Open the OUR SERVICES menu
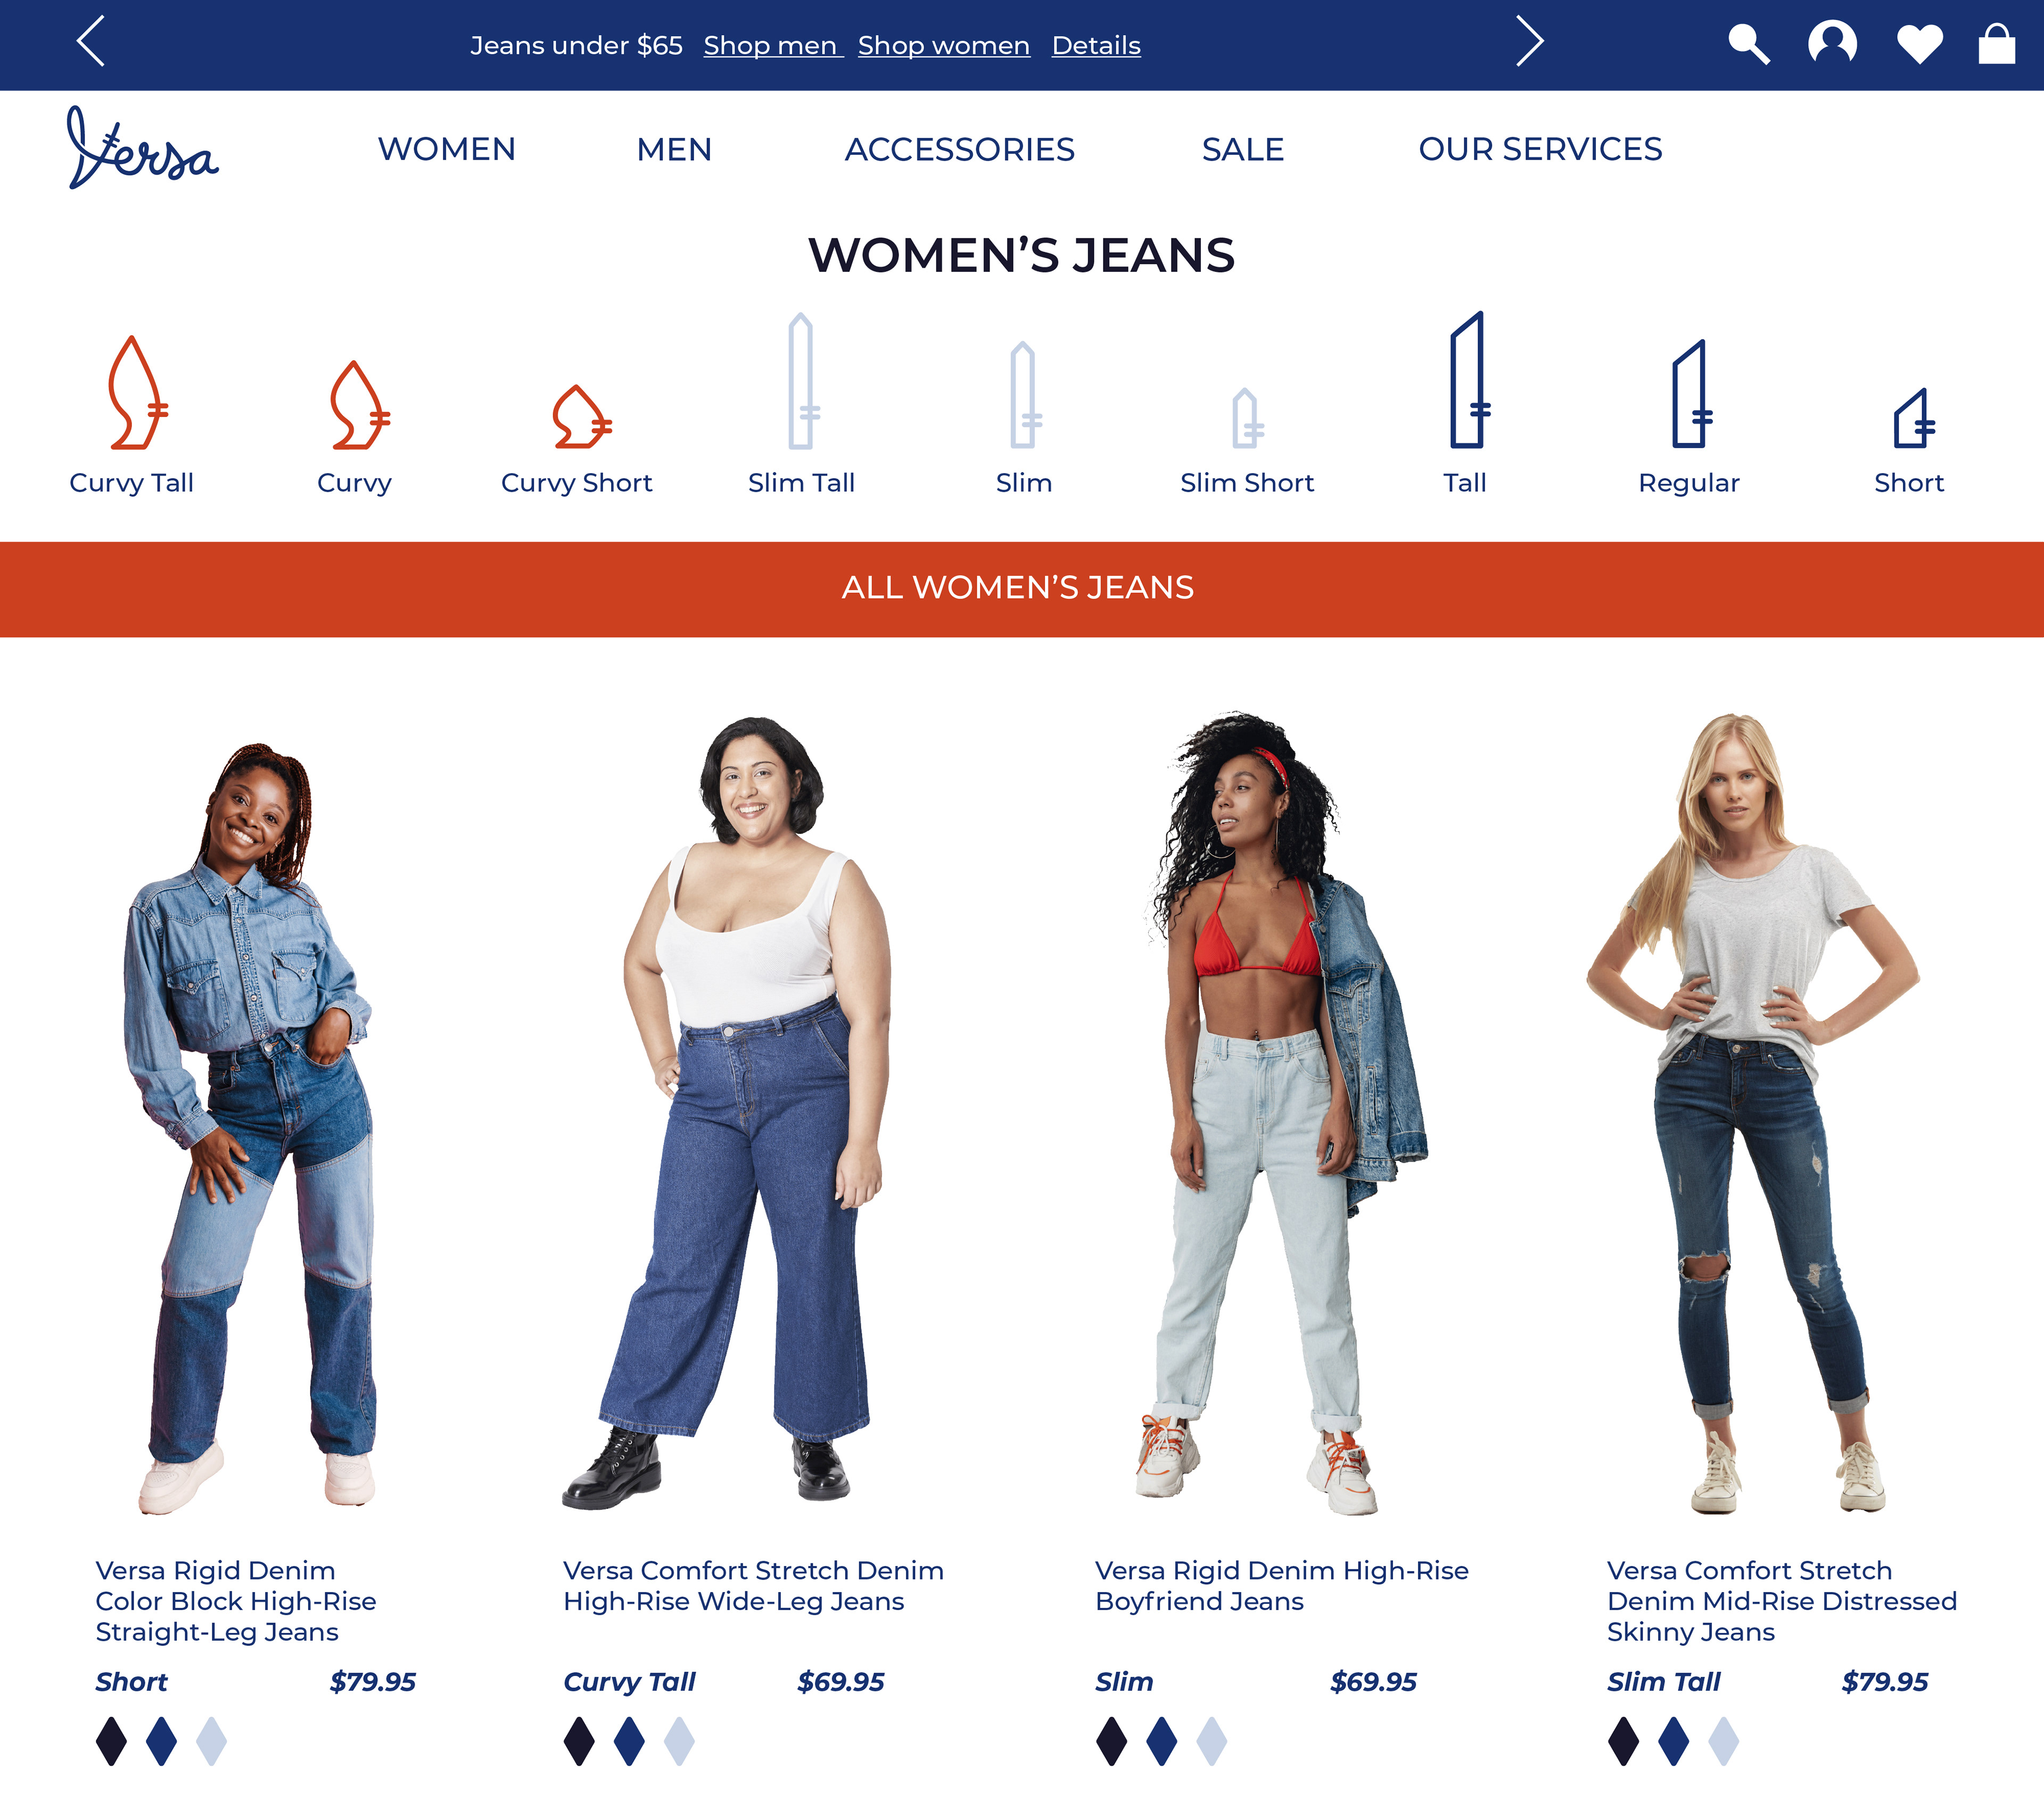The image size is (2044, 1820). point(1540,149)
